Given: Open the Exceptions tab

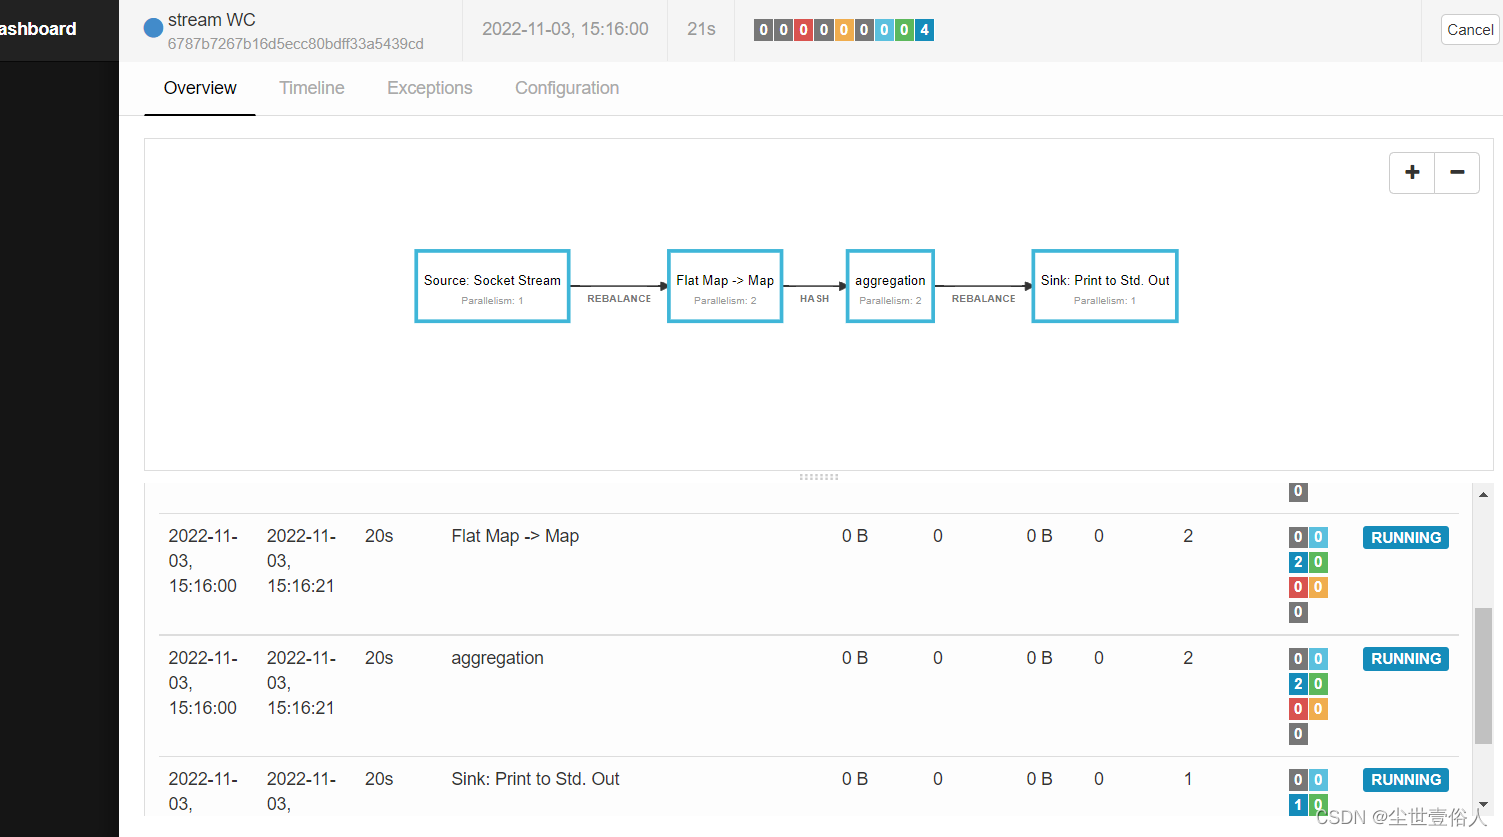Looking at the screenshot, I should click(430, 88).
